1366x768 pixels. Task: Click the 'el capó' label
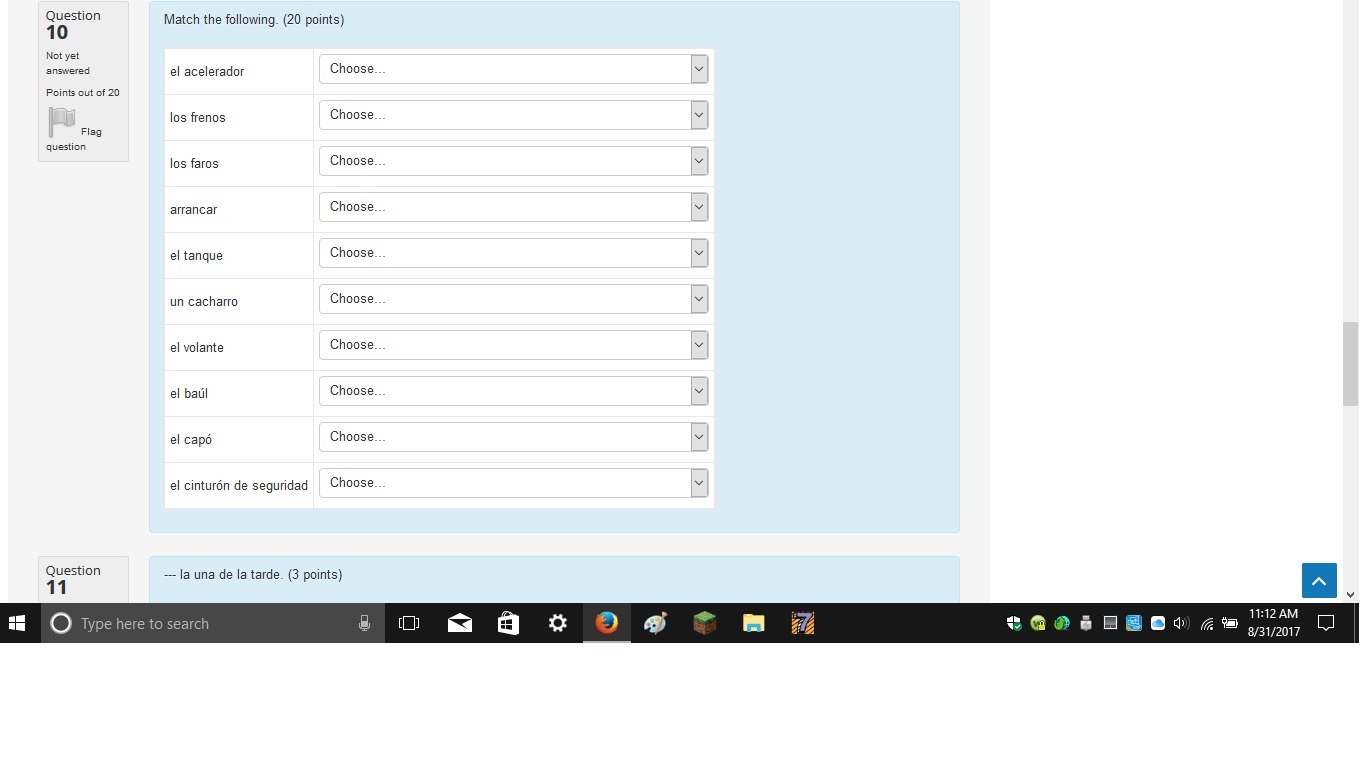(191, 440)
